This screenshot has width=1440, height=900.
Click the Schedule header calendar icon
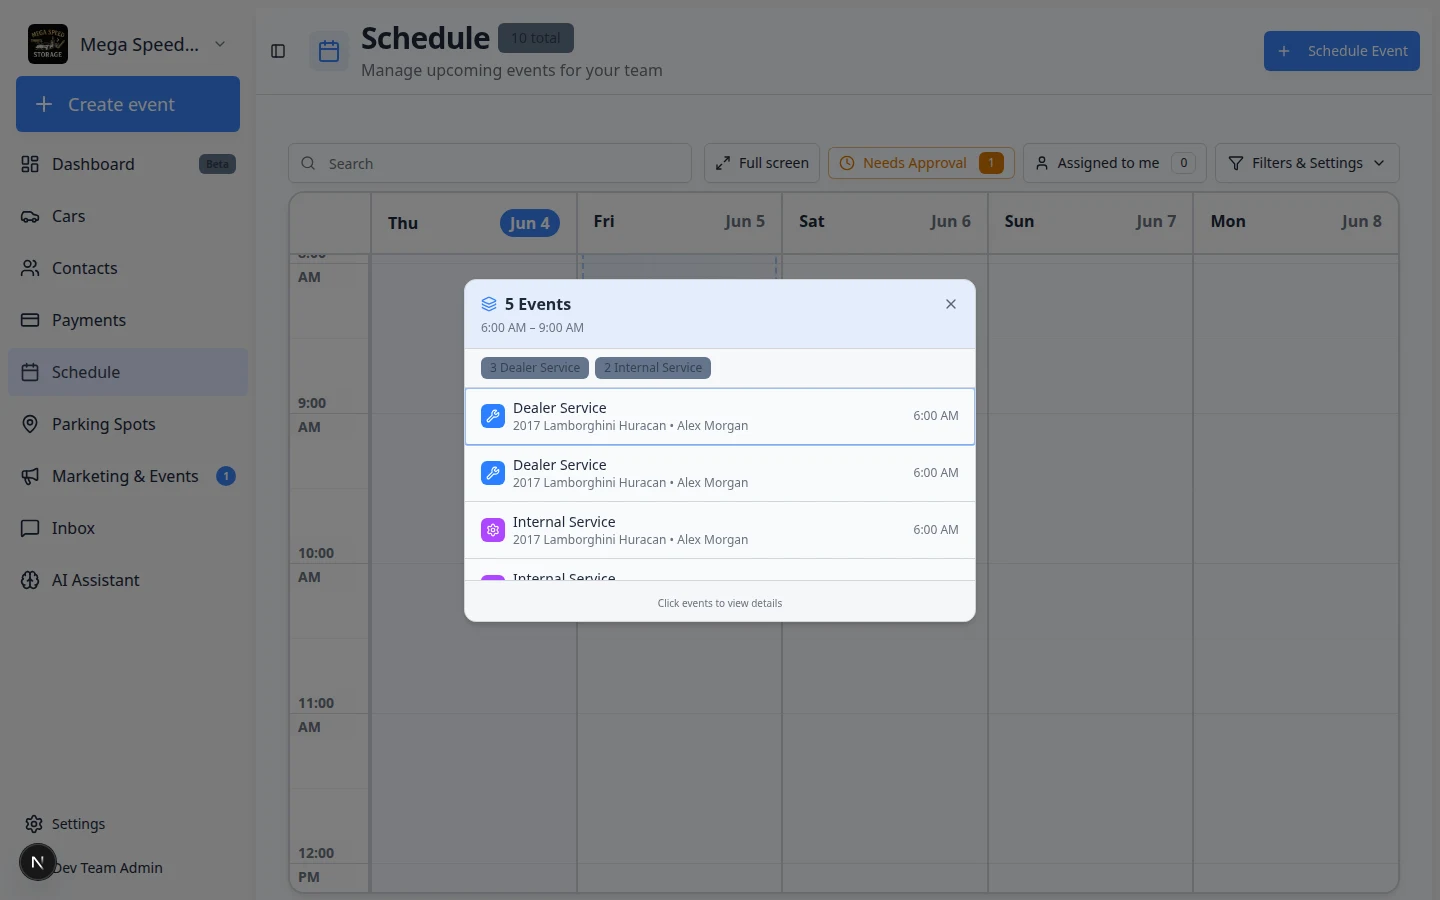pos(329,51)
